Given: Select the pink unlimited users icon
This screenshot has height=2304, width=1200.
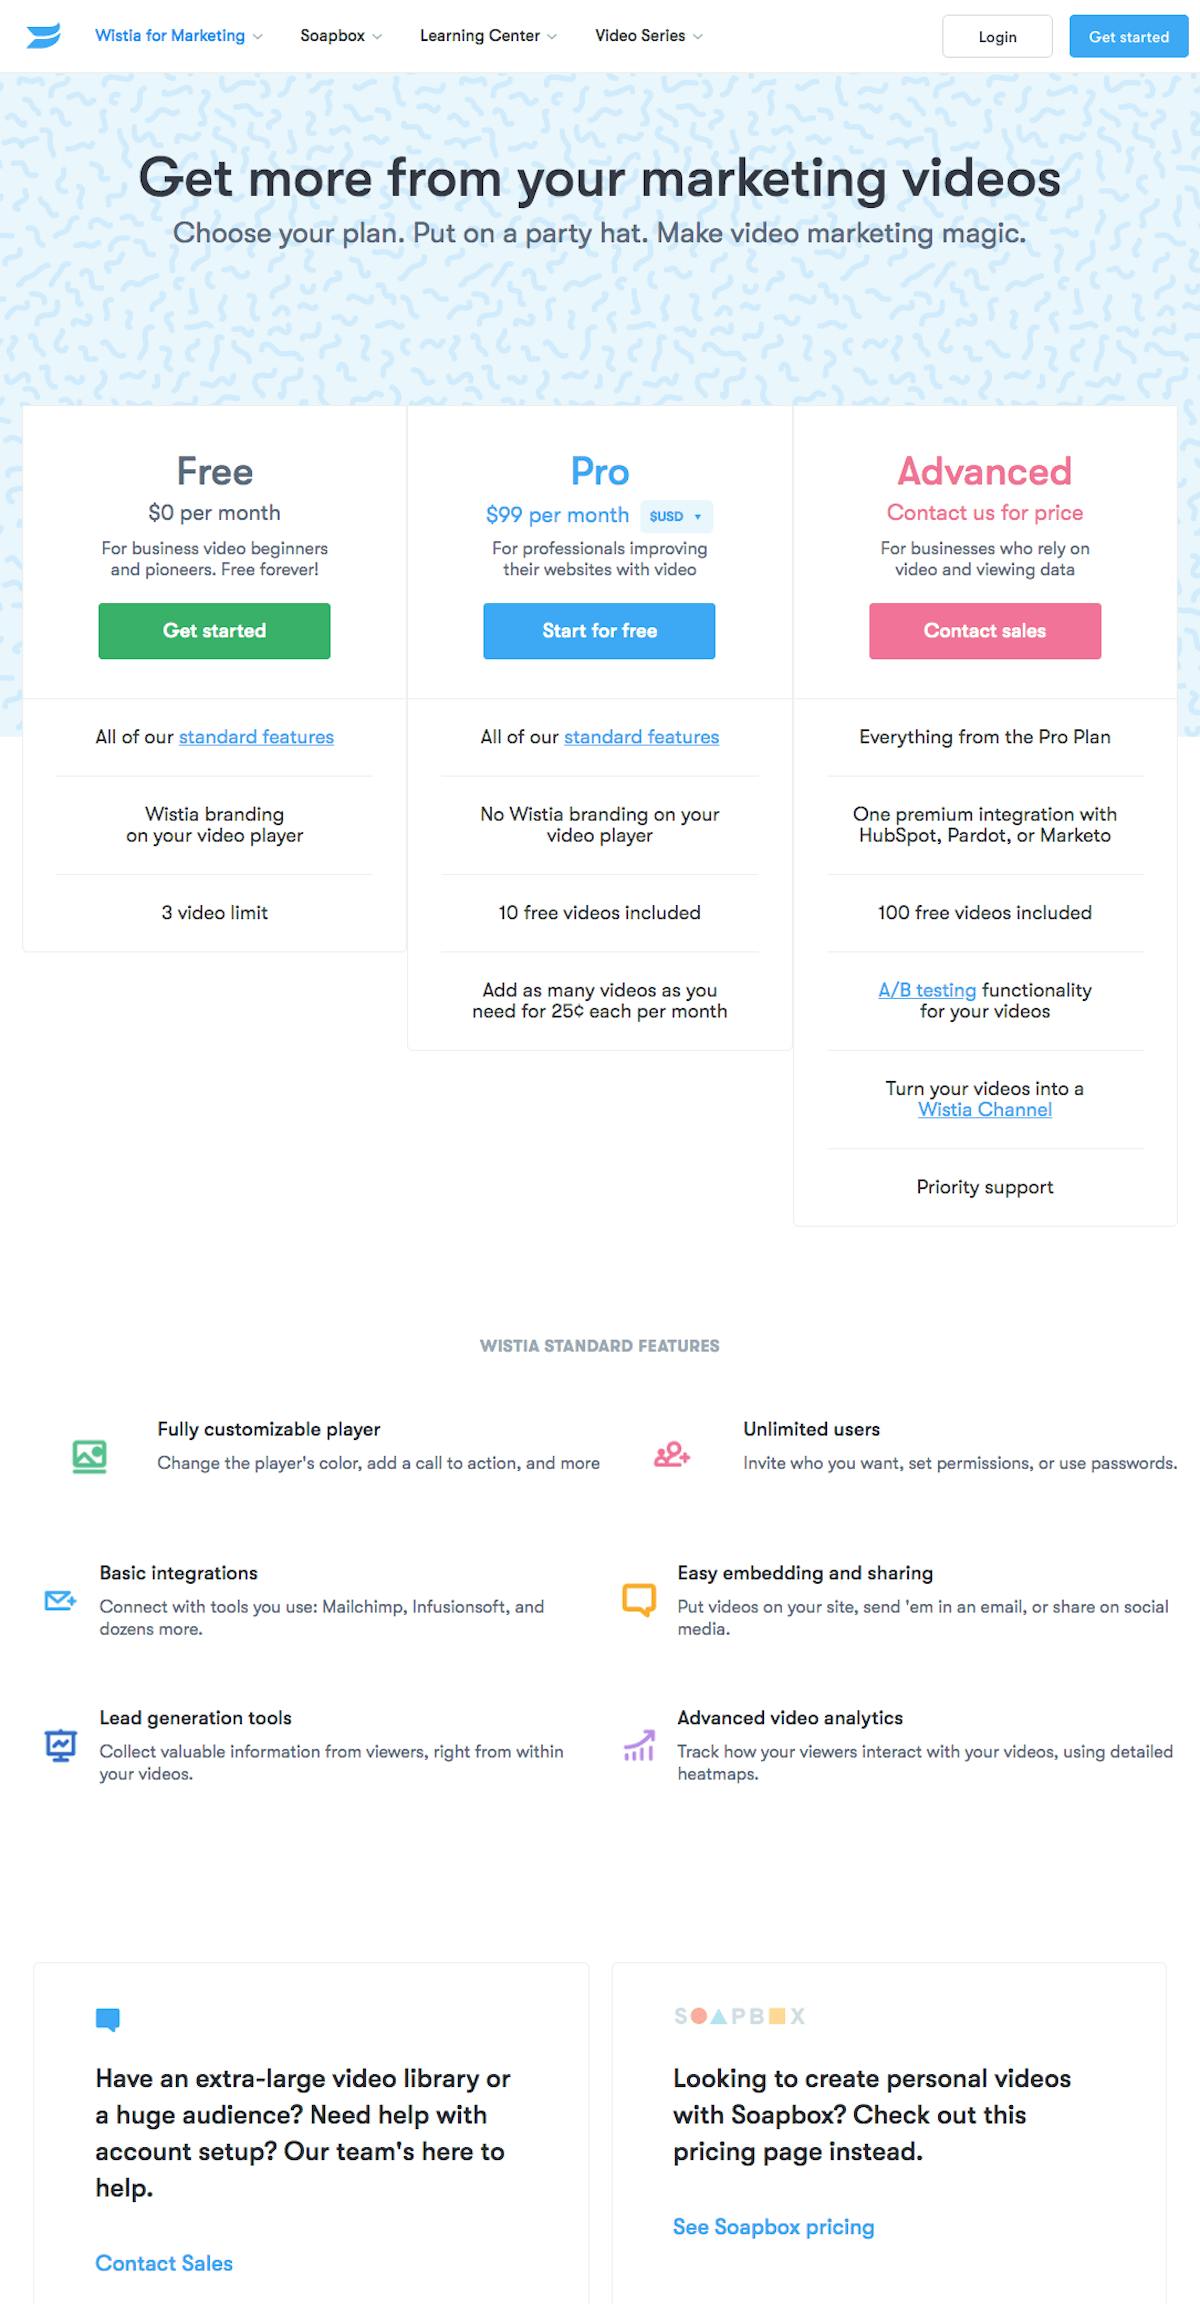Looking at the screenshot, I should (670, 1456).
